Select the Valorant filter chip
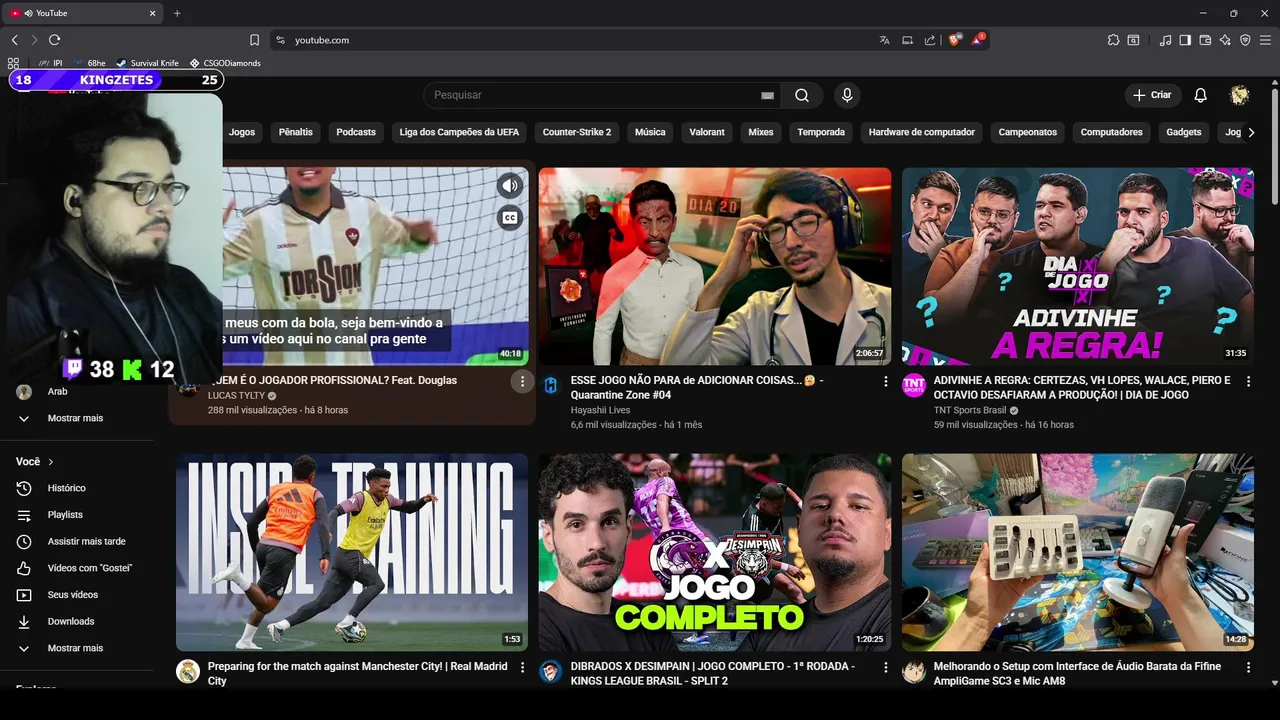The image size is (1280, 720). tap(707, 132)
